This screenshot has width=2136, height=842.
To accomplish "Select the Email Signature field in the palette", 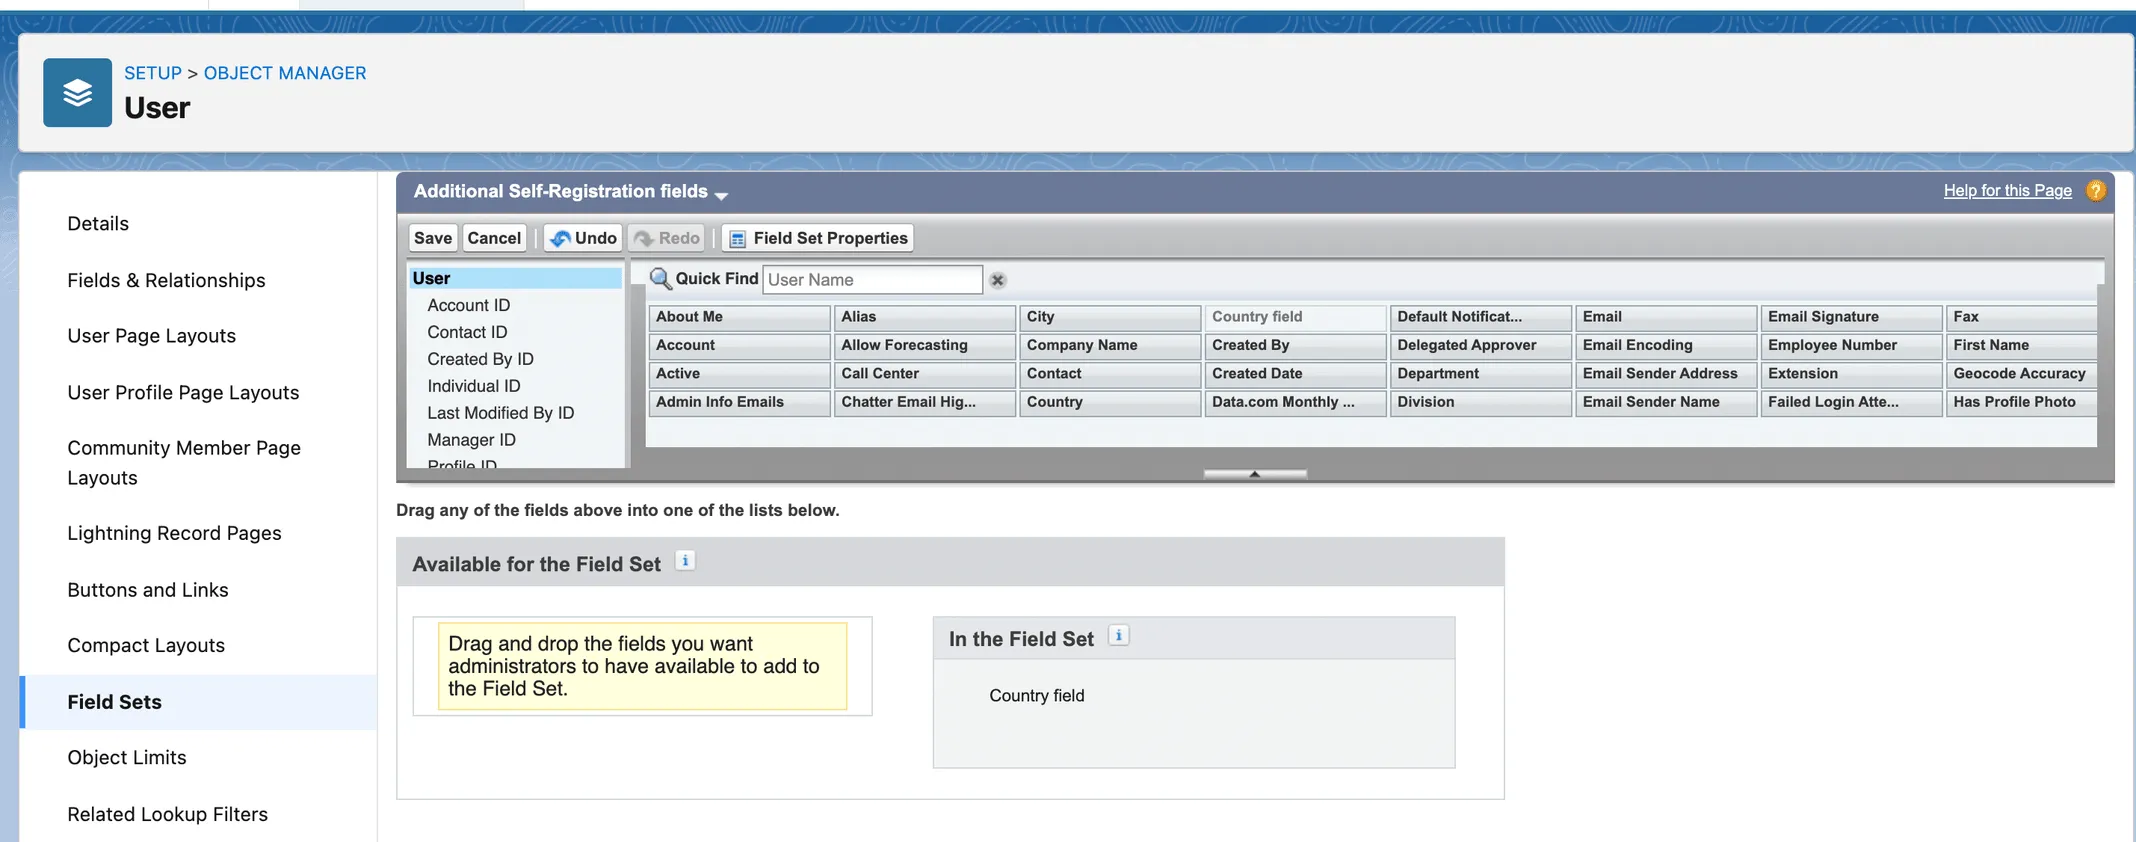I will pos(1849,317).
